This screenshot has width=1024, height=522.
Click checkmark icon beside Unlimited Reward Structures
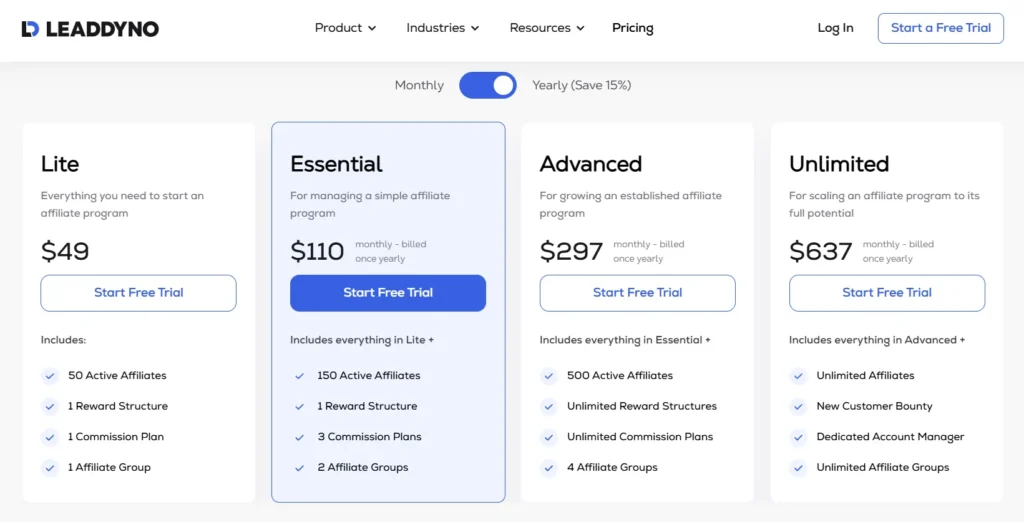click(x=549, y=407)
